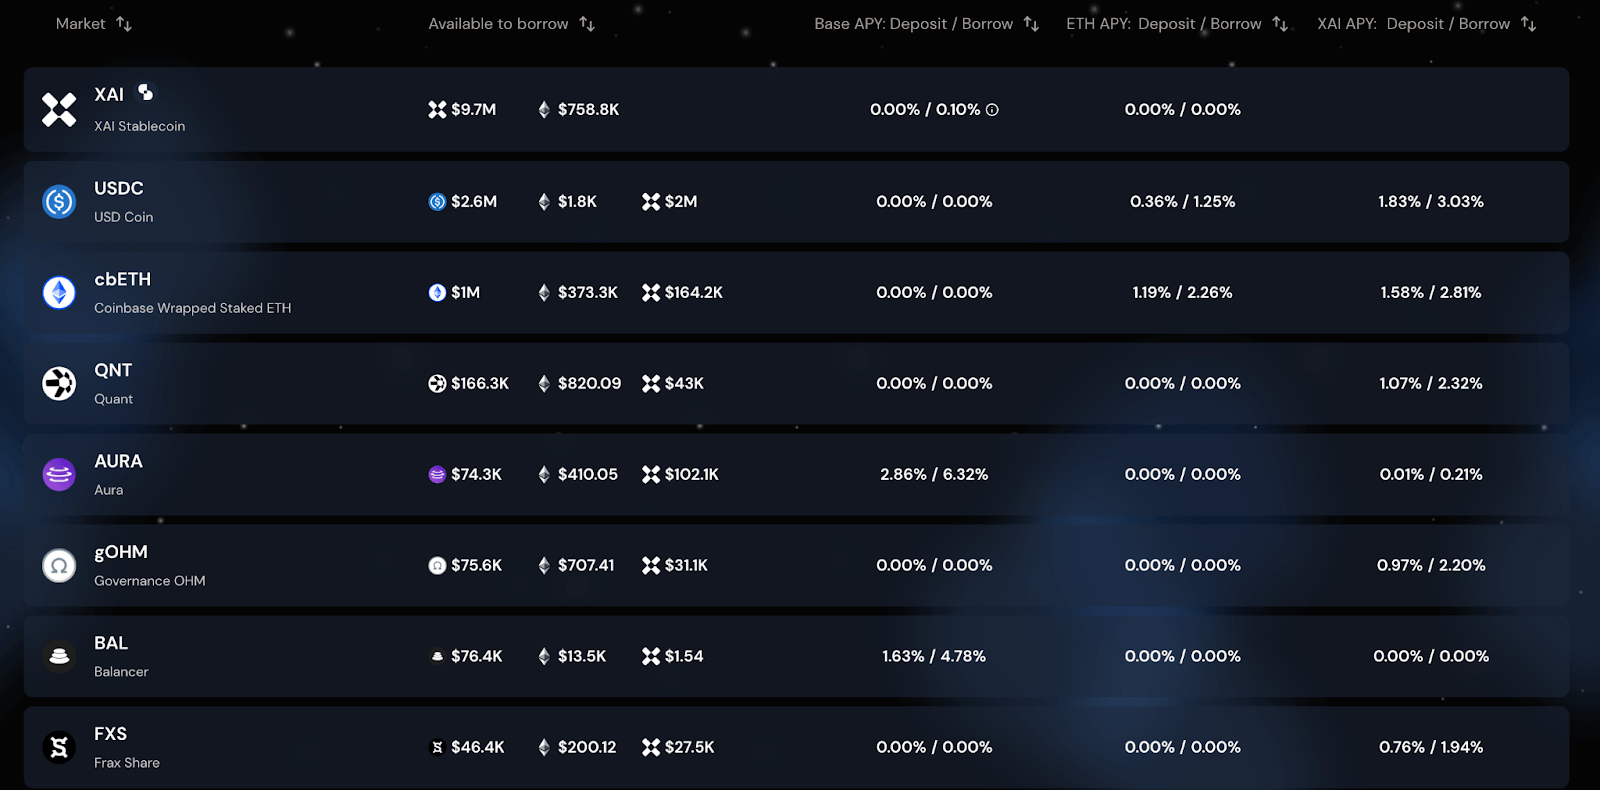
Task: Sort by Available to borrow arrows
Action: (x=587, y=23)
